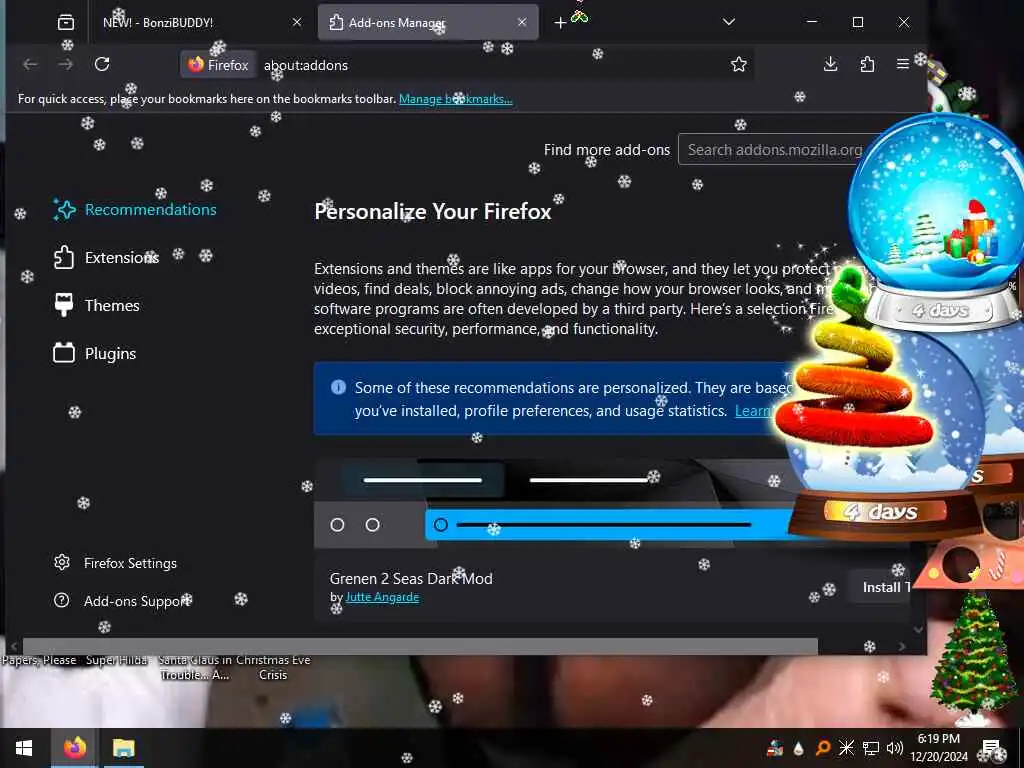
Task: Click the Personalize Your Firefox heading
Action: [x=433, y=212]
